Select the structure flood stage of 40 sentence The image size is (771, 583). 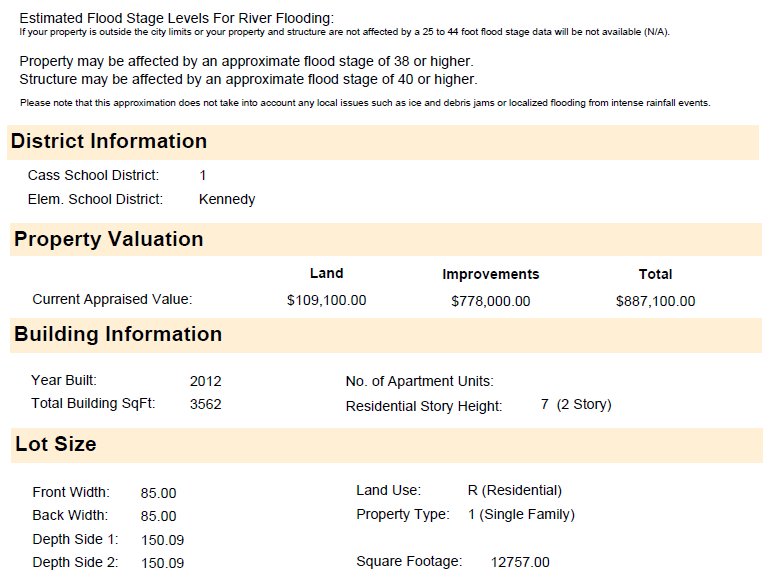(x=248, y=79)
